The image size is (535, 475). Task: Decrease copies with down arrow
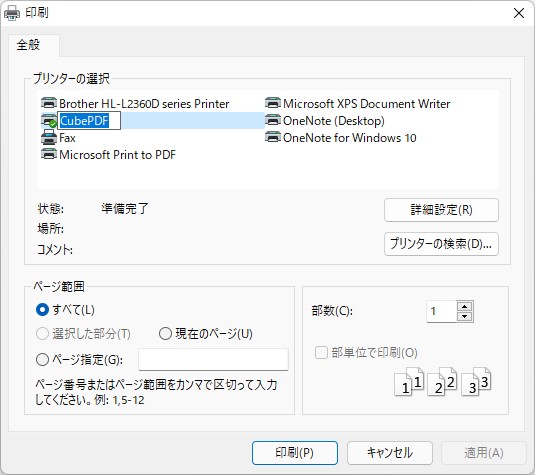click(x=464, y=316)
